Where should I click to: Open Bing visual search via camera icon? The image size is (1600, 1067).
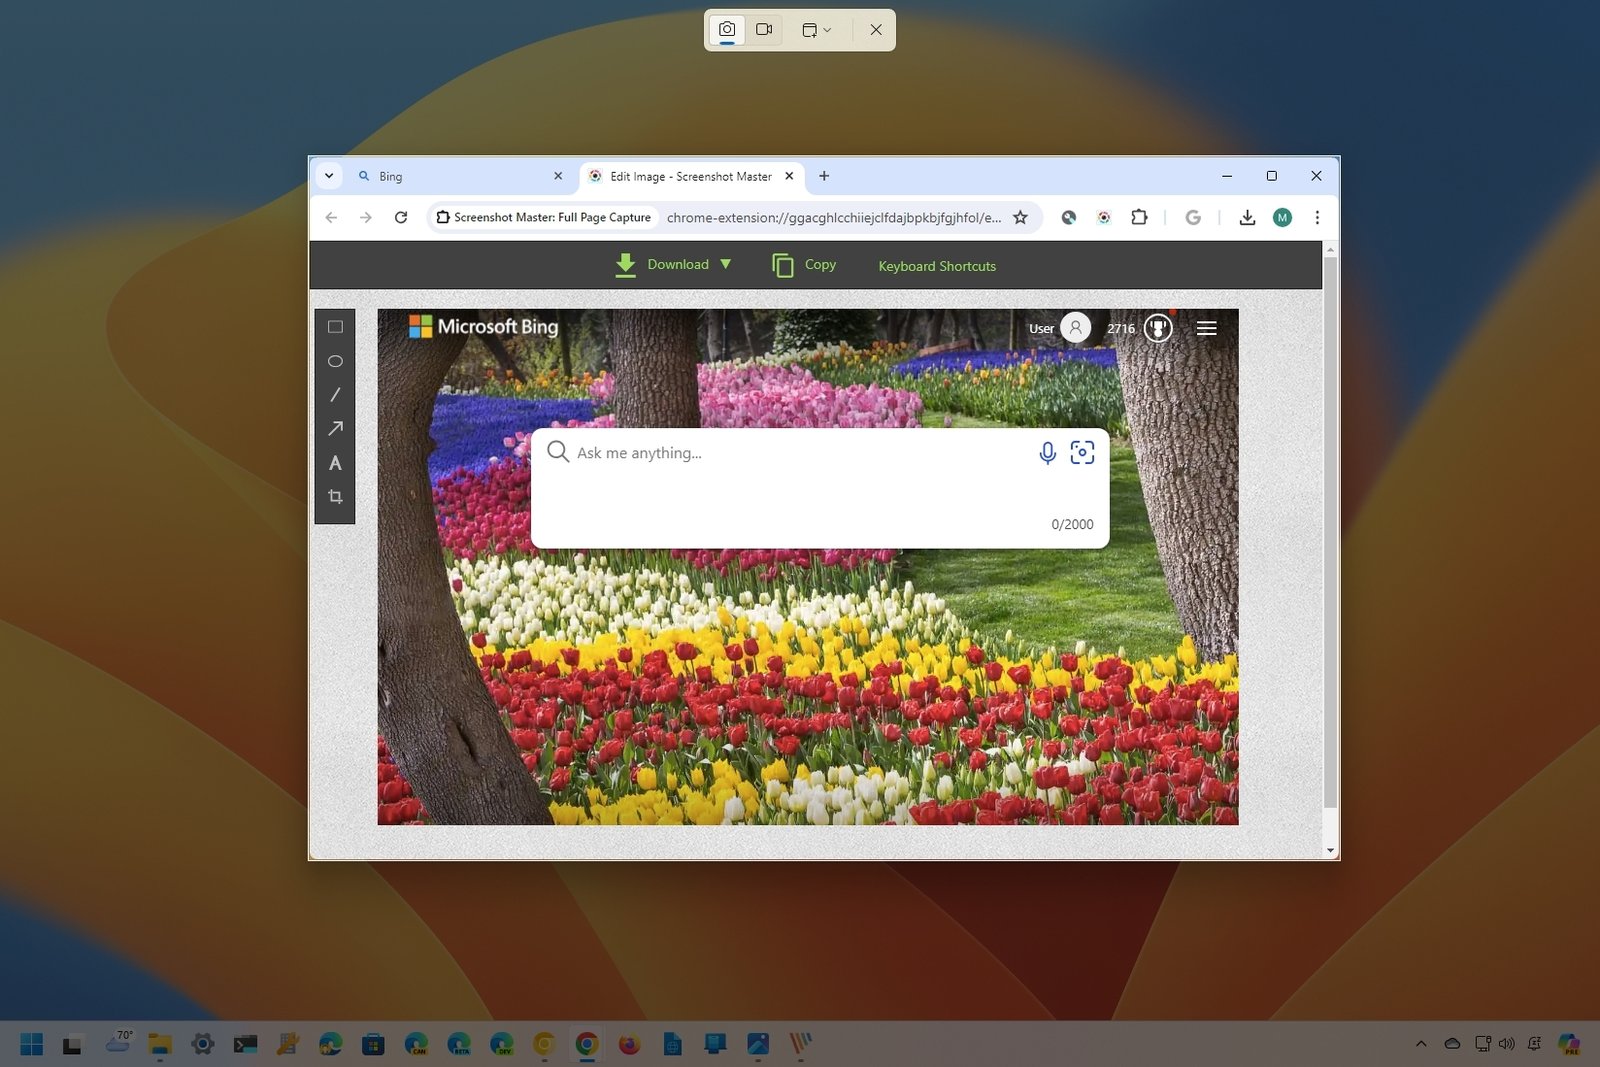[1083, 452]
